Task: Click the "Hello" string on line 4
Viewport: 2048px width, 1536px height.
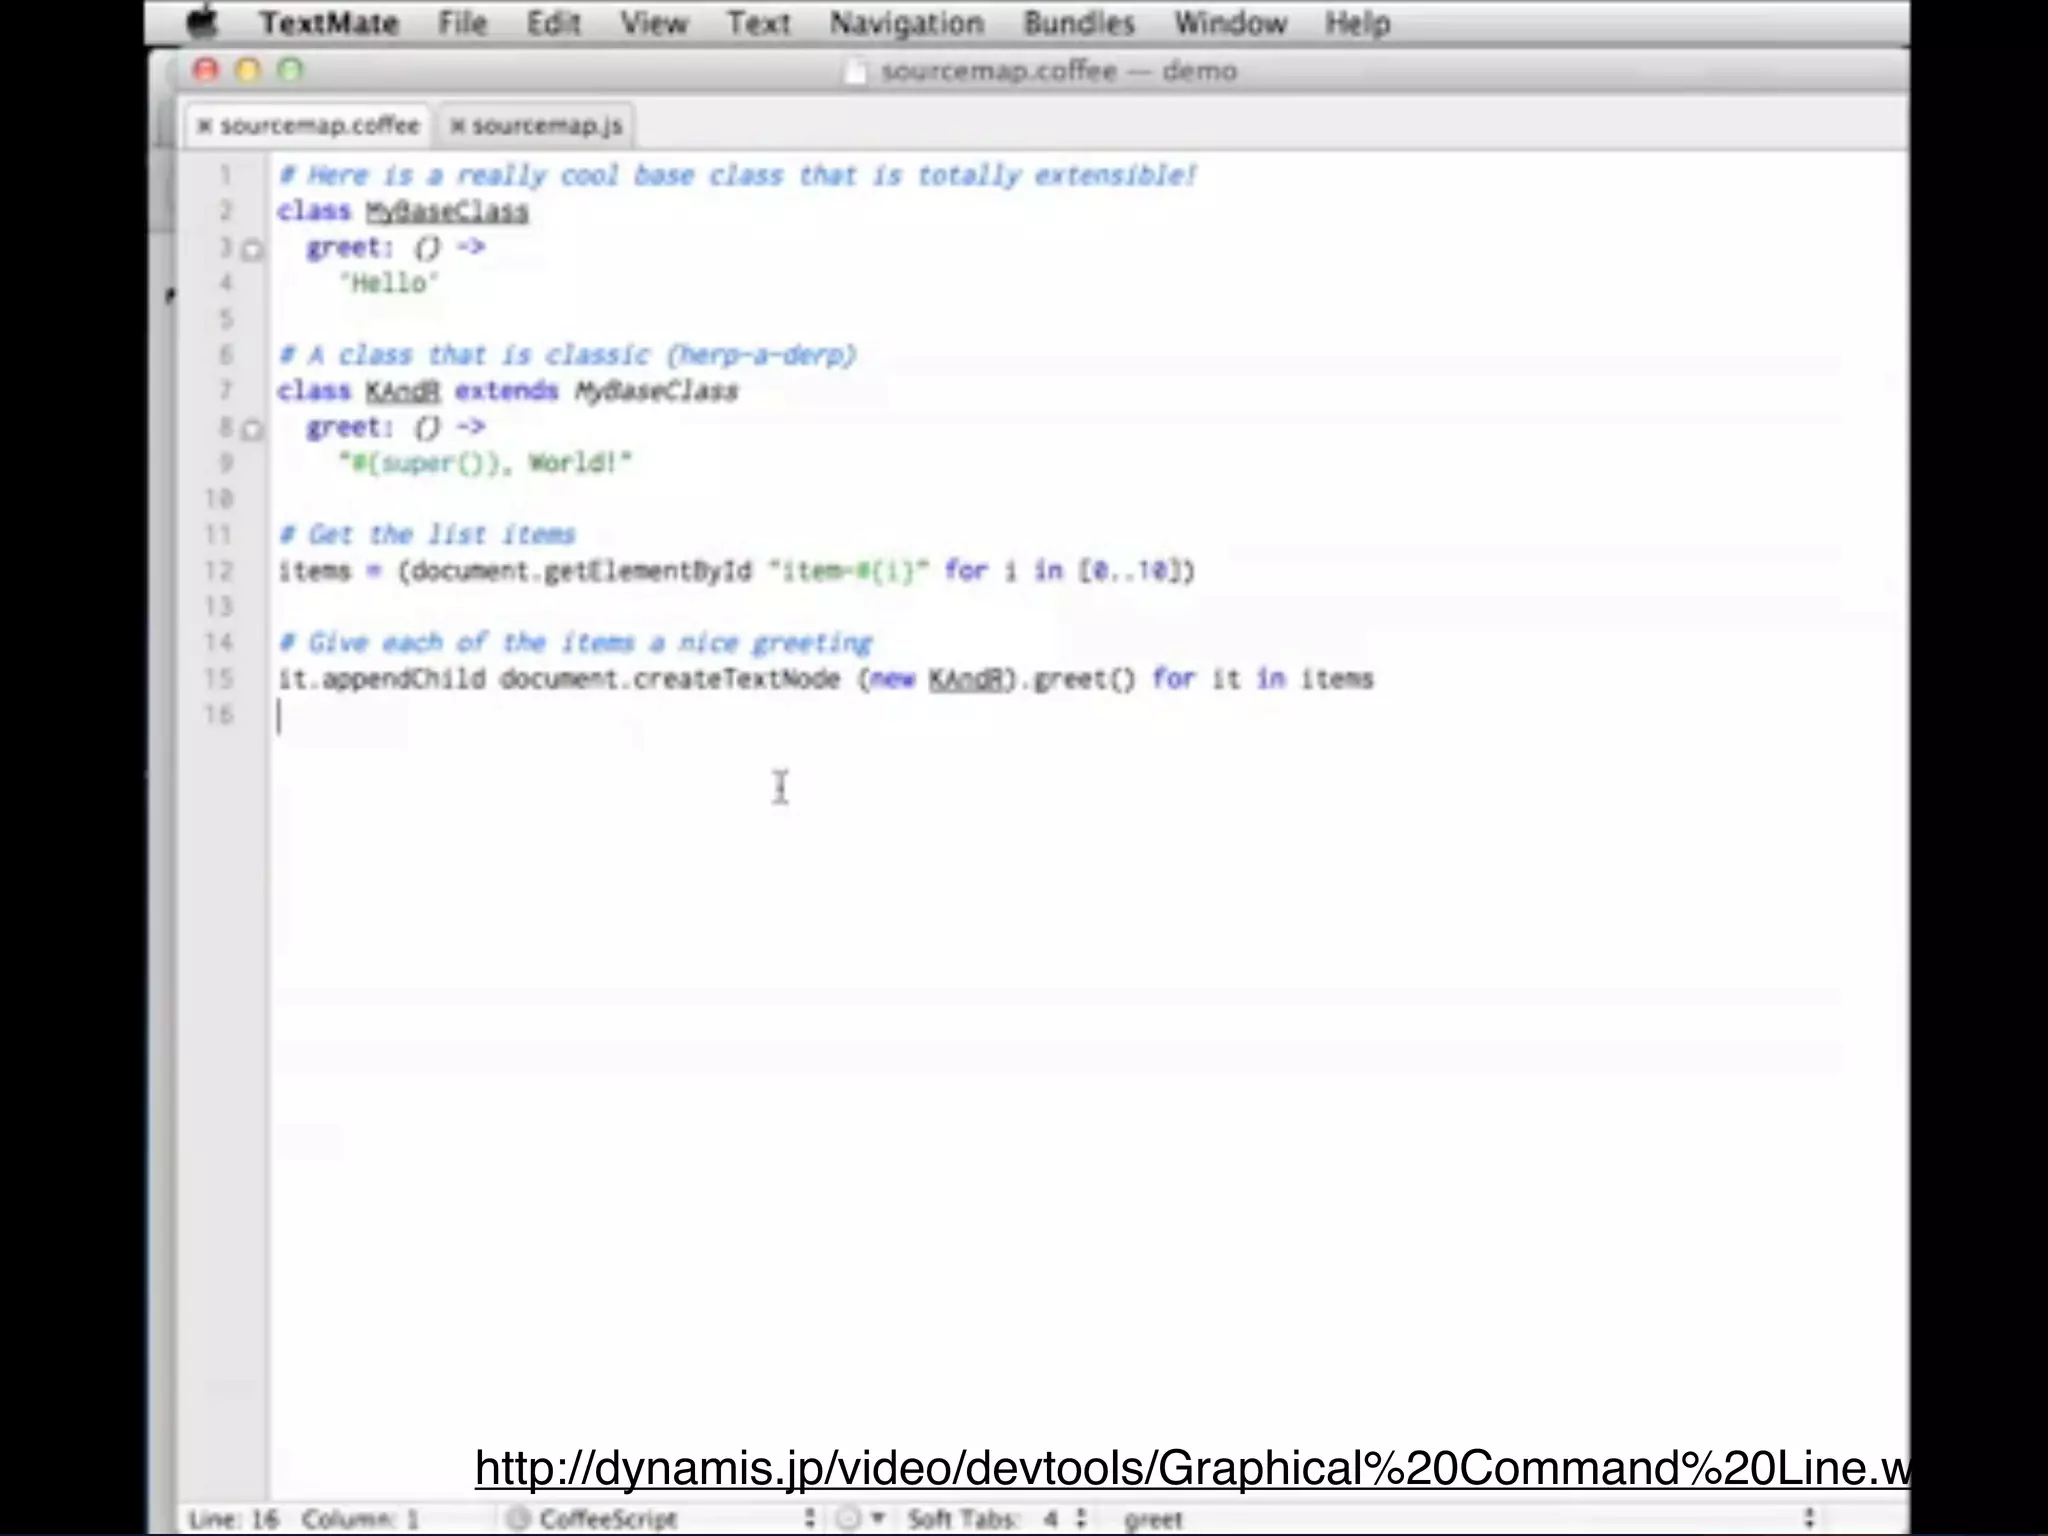Action: (390, 283)
